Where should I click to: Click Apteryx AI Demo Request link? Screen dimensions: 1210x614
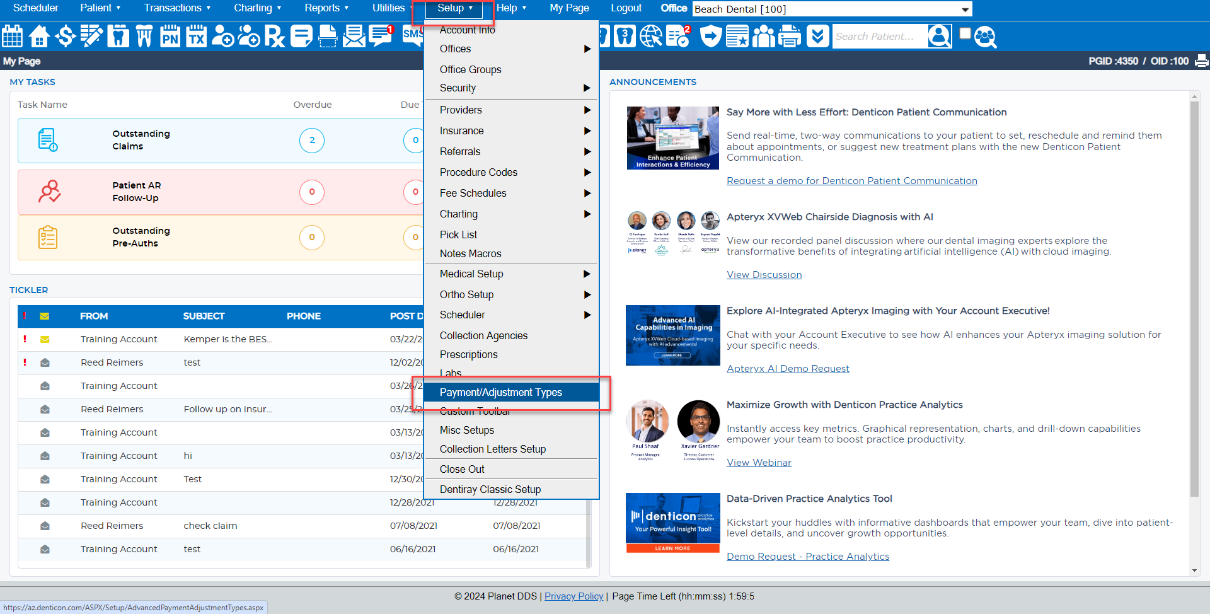788,368
